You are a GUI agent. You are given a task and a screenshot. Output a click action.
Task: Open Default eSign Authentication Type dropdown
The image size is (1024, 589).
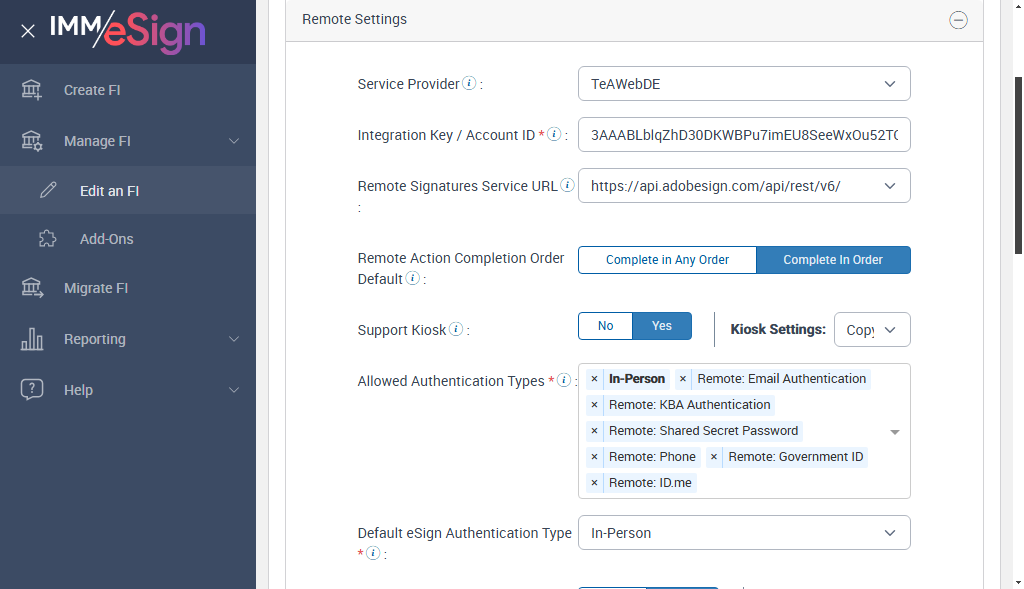(x=744, y=533)
